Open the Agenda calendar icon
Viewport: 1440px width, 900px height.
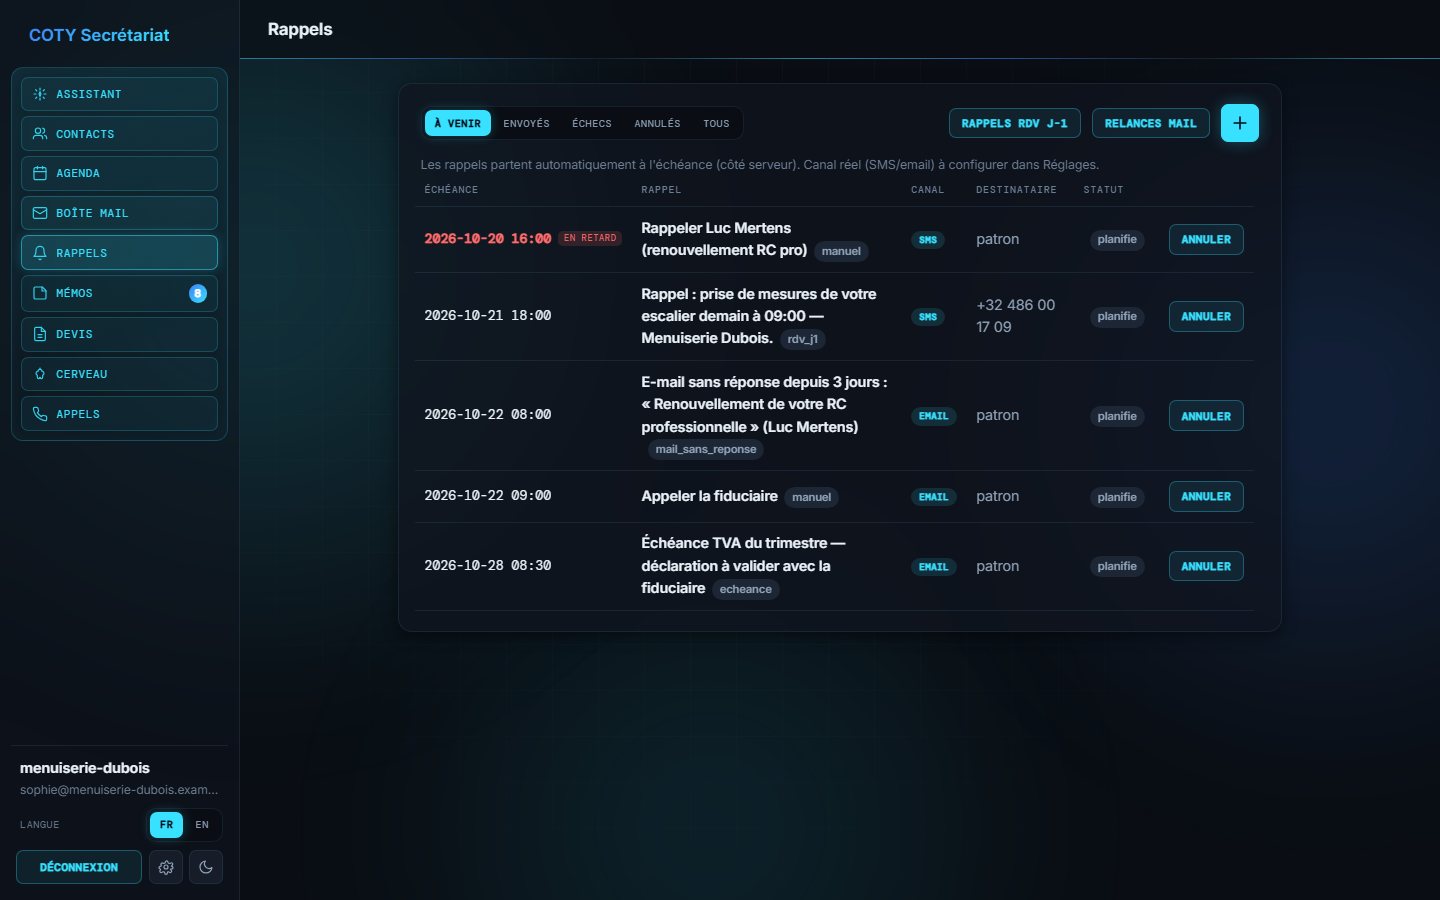coord(40,173)
